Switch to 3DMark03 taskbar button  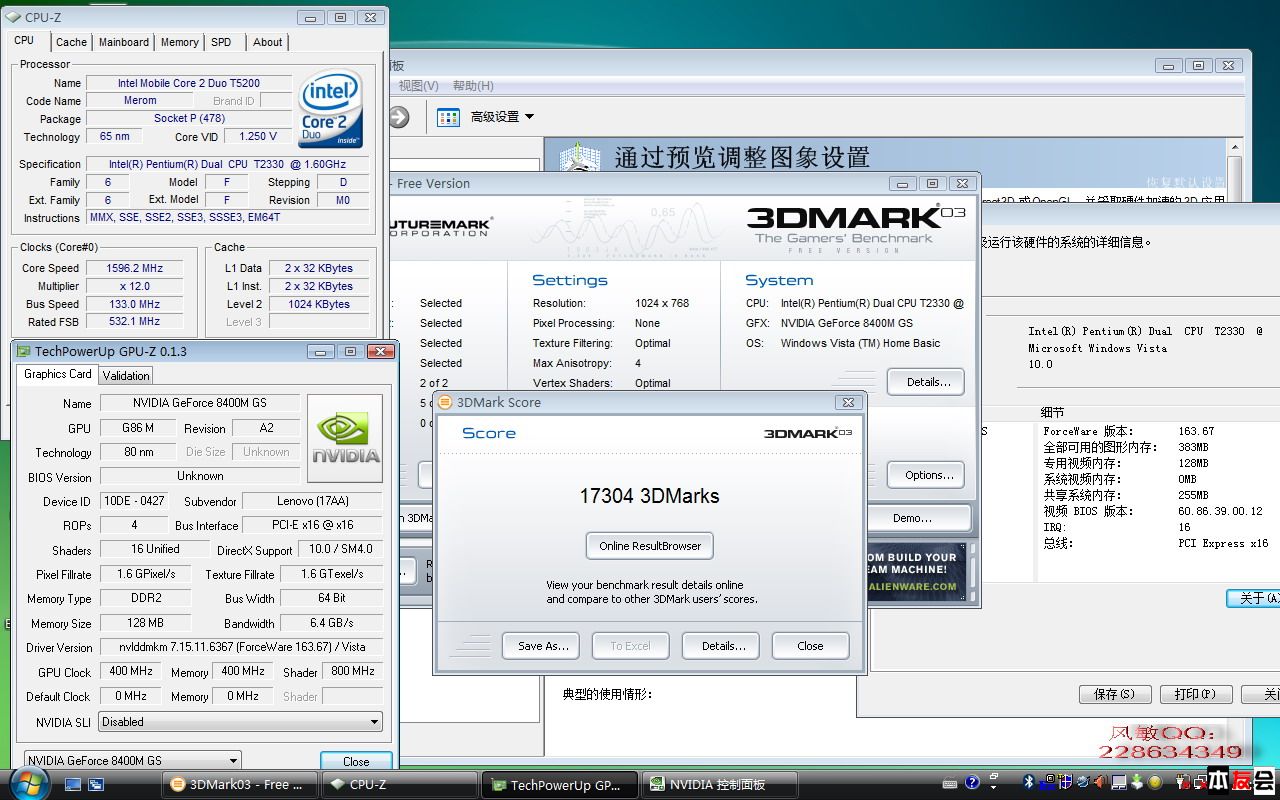[x=240, y=785]
